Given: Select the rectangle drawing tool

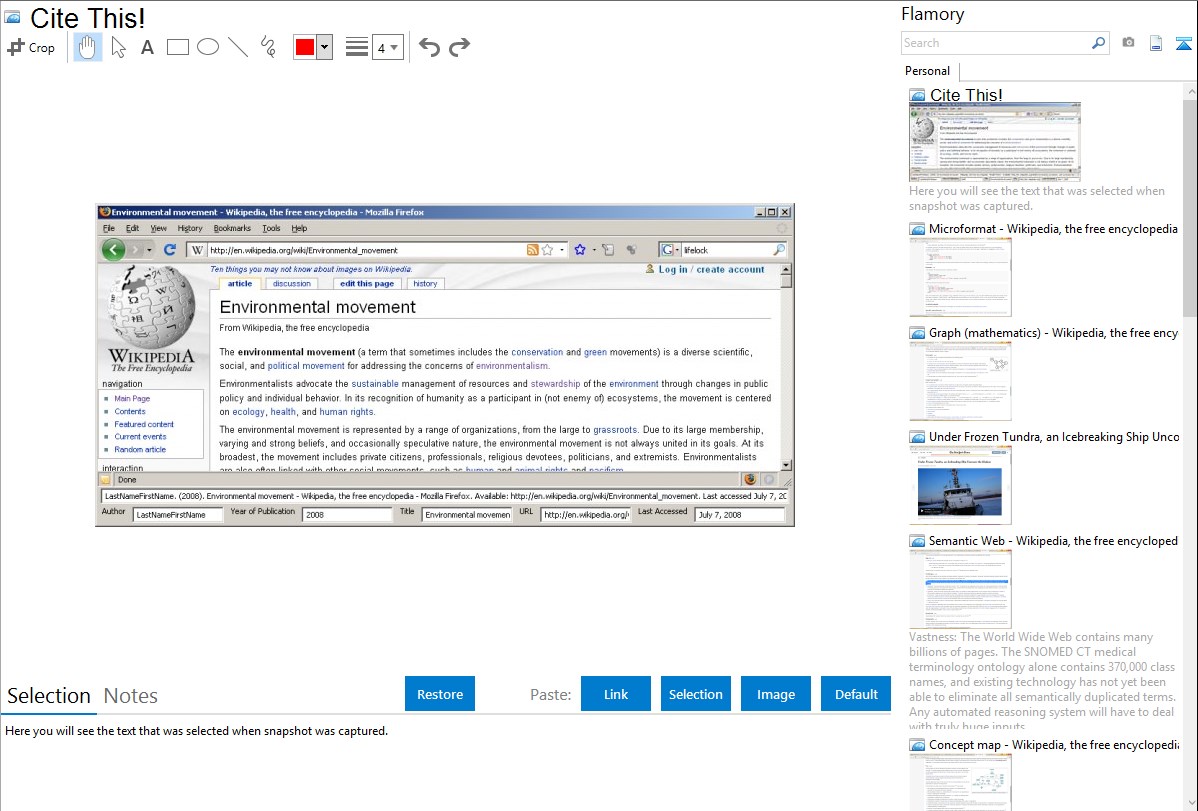Looking at the screenshot, I should (x=177, y=47).
